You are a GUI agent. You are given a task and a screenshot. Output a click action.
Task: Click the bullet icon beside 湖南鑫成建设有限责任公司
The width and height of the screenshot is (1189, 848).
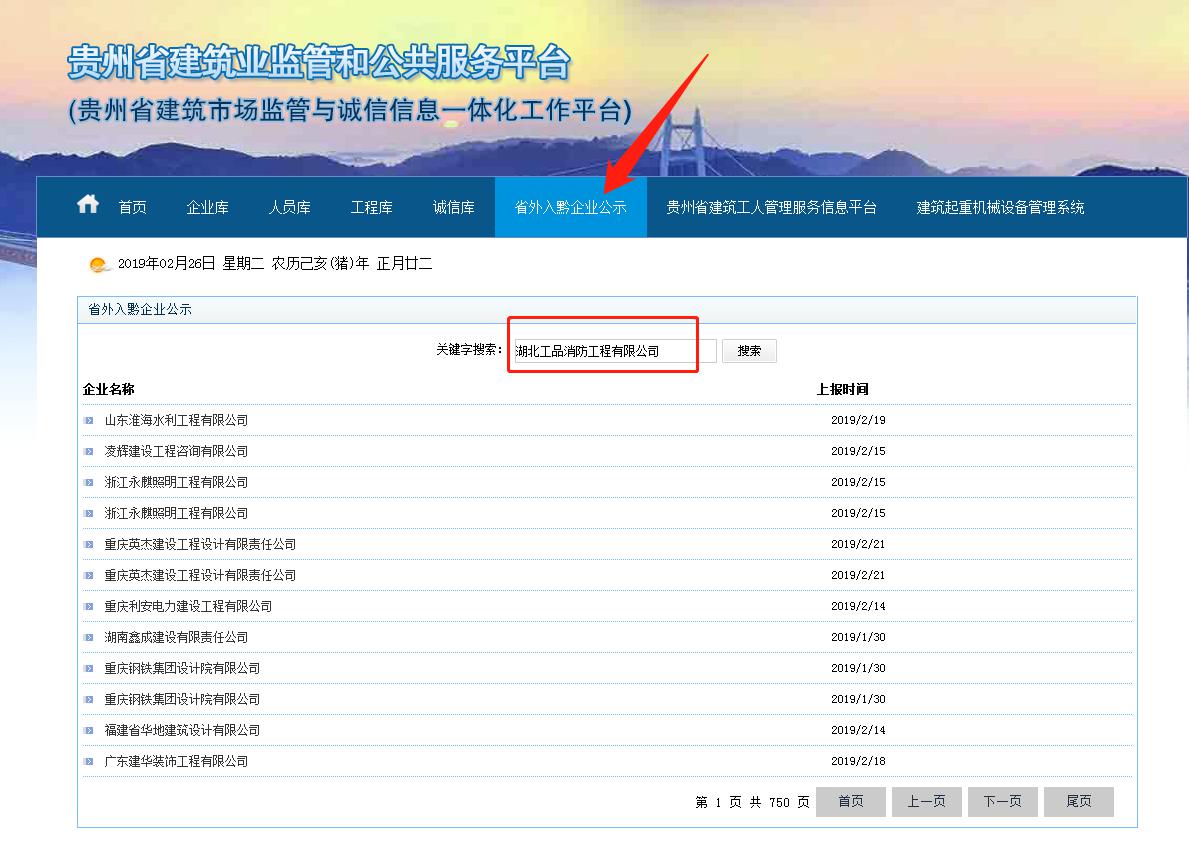pyautogui.click(x=89, y=638)
